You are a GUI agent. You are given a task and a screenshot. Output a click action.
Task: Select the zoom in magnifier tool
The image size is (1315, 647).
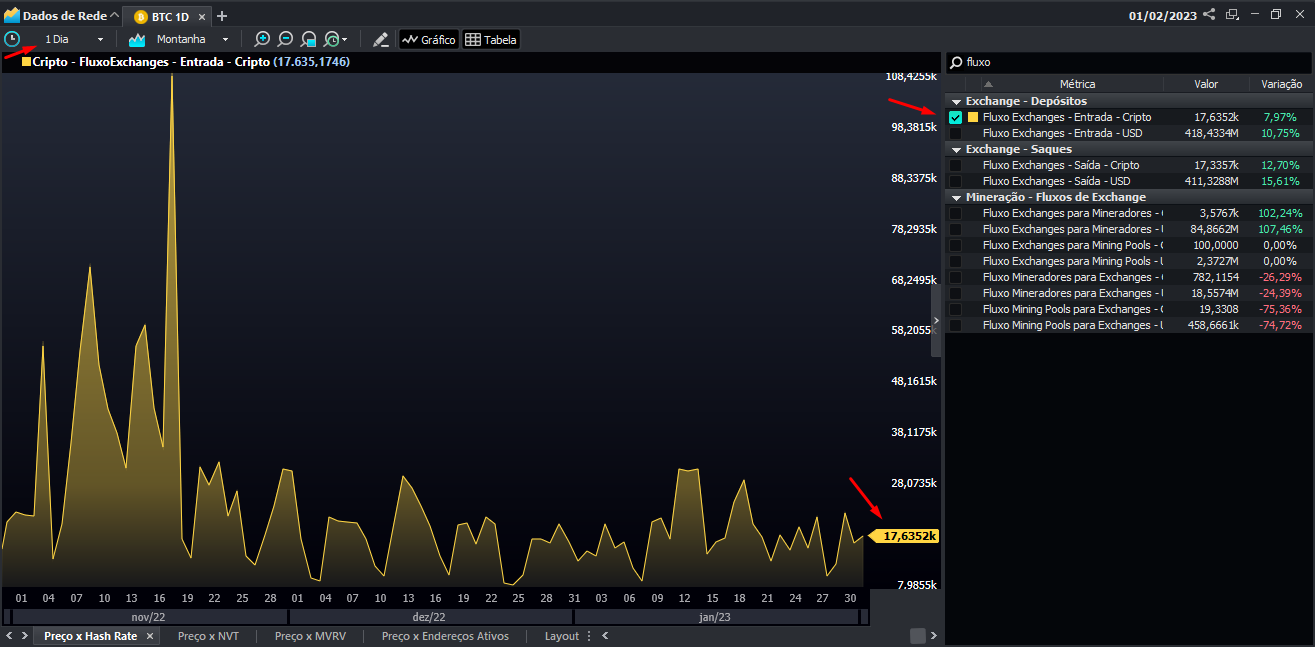click(x=262, y=38)
